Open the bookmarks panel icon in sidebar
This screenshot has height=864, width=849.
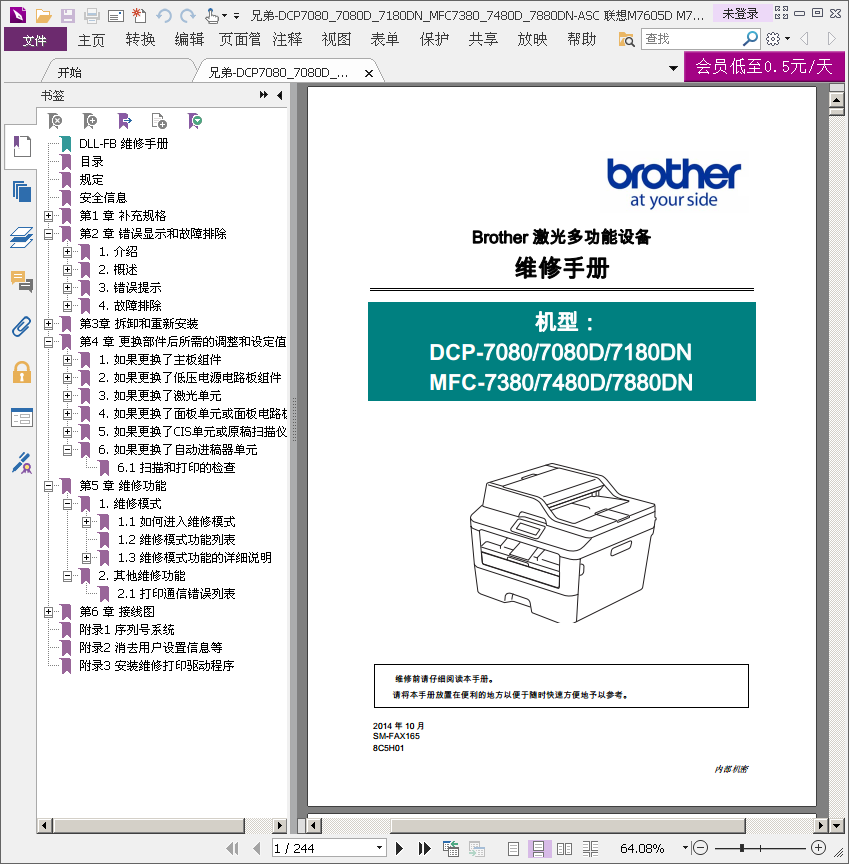coord(21,147)
